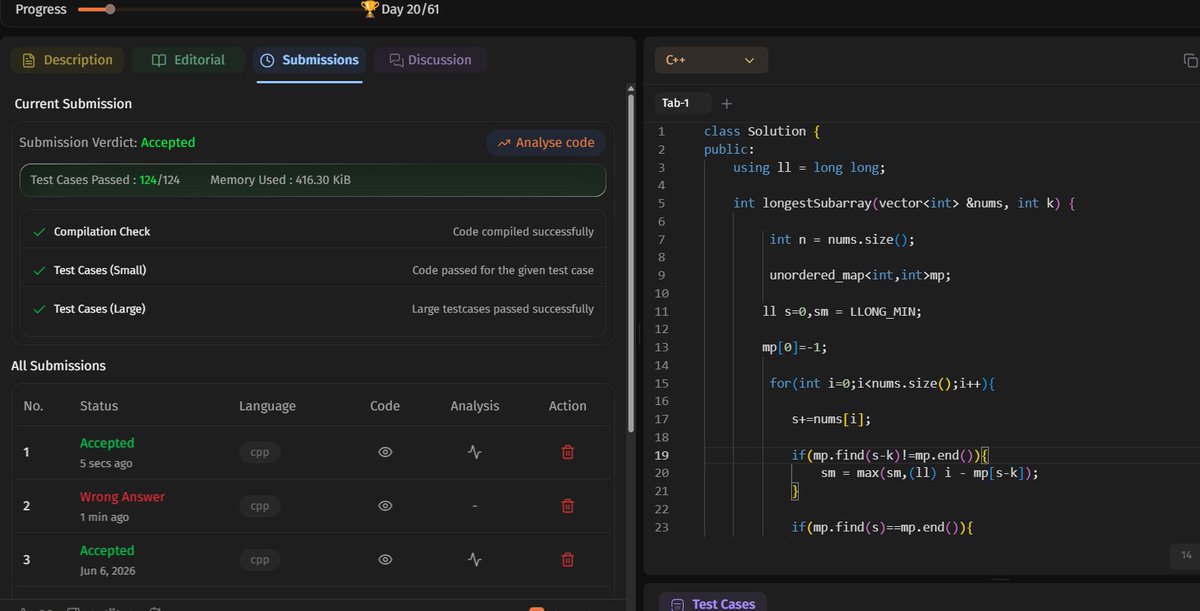Select the Submissions tab
The width and height of the screenshot is (1200, 611).
[309, 60]
